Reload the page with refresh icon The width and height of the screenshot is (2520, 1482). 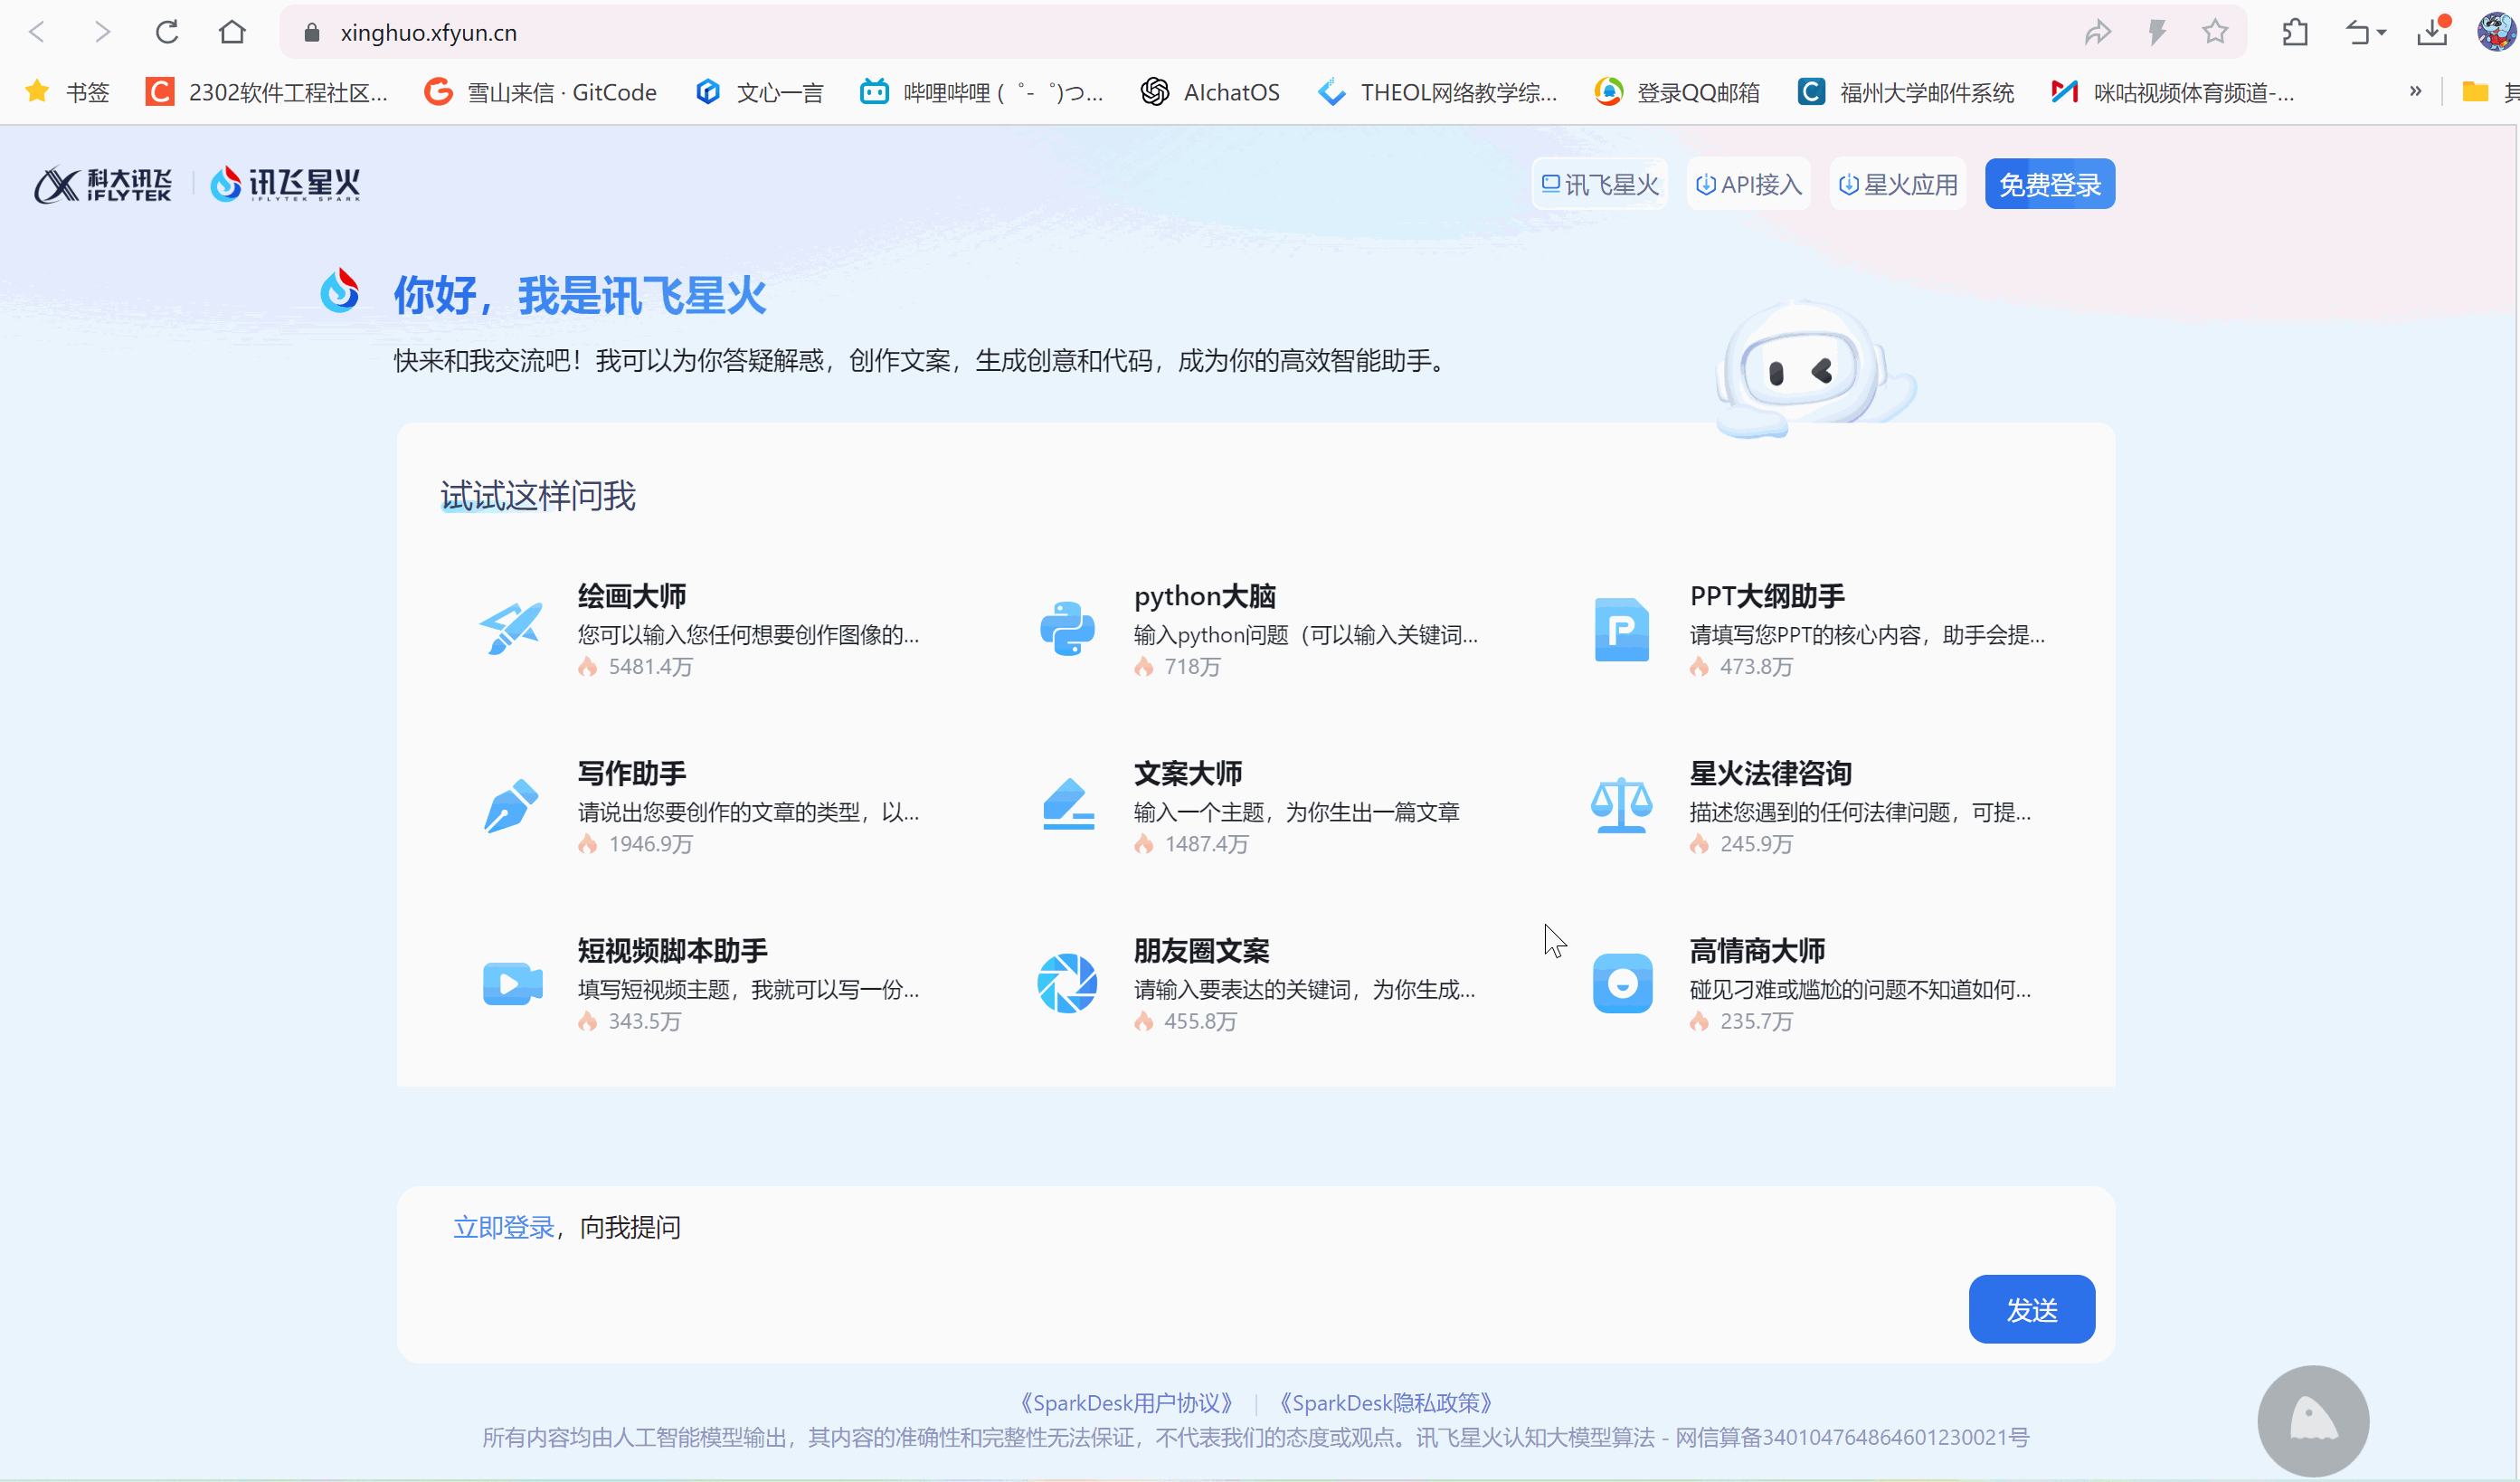[x=167, y=32]
